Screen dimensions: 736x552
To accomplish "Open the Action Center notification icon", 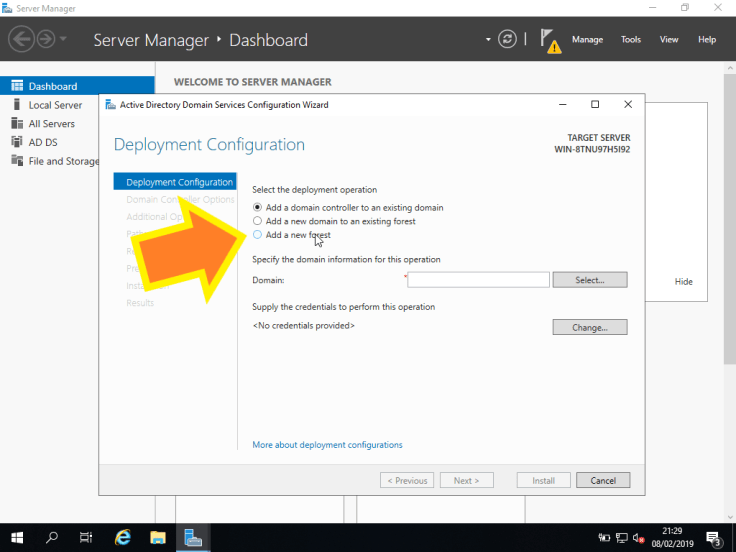I will tap(714, 537).
